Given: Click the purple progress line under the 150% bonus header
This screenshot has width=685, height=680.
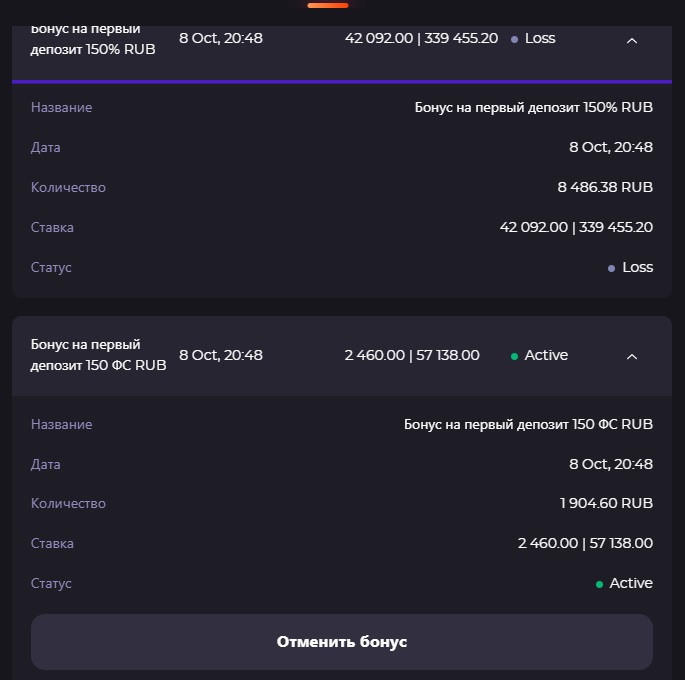Looking at the screenshot, I should (342, 81).
